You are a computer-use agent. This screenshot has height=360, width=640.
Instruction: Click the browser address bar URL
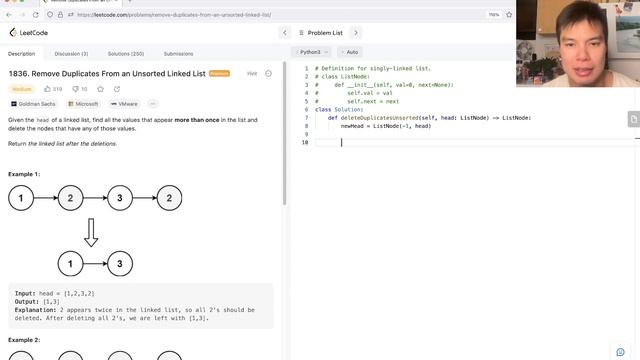pos(174,15)
